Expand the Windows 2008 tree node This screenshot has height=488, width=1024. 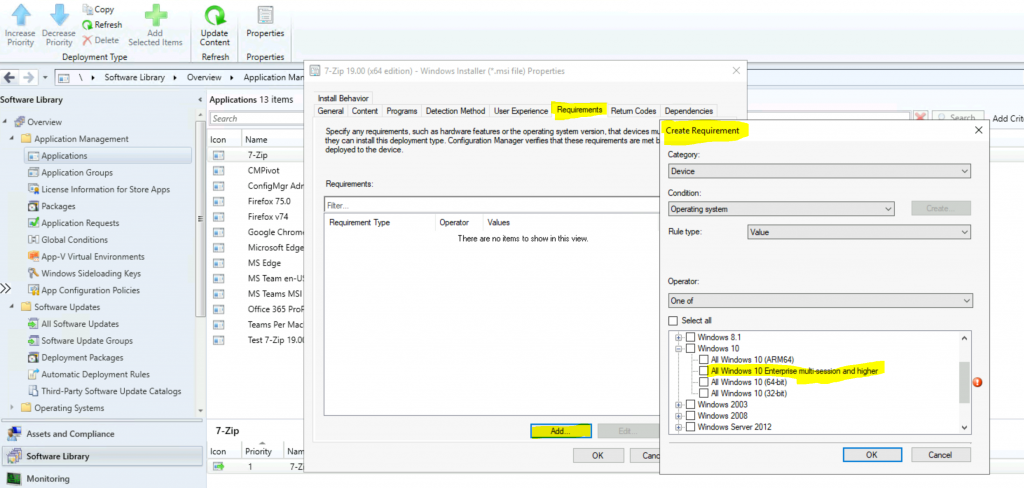(679, 416)
